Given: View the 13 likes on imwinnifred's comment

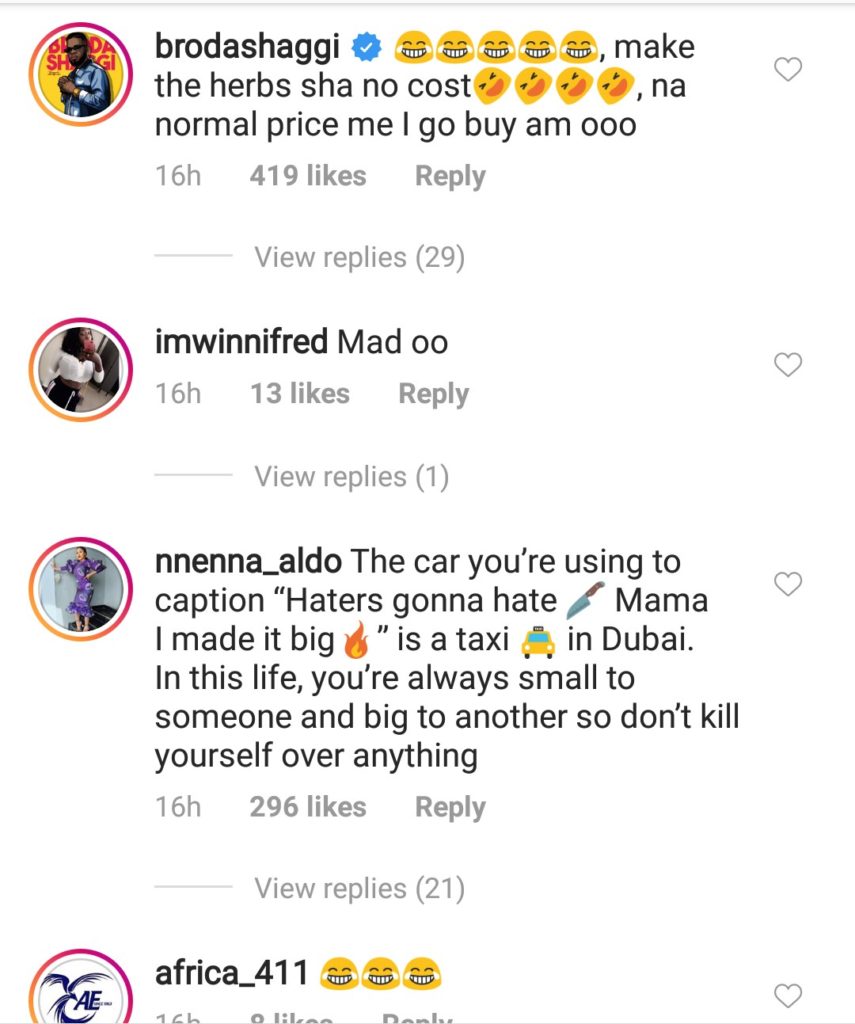Looking at the screenshot, I should pyautogui.click(x=299, y=394).
